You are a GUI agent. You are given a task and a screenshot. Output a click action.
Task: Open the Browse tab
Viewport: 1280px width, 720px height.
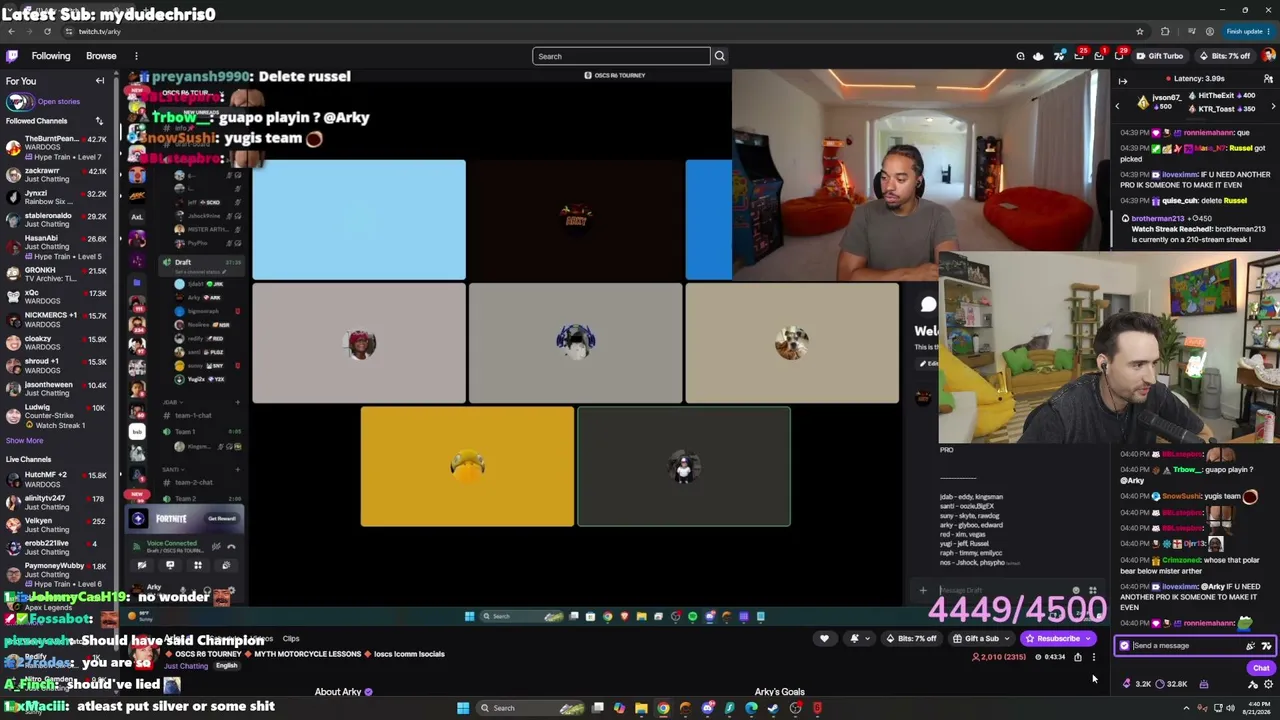(x=101, y=56)
